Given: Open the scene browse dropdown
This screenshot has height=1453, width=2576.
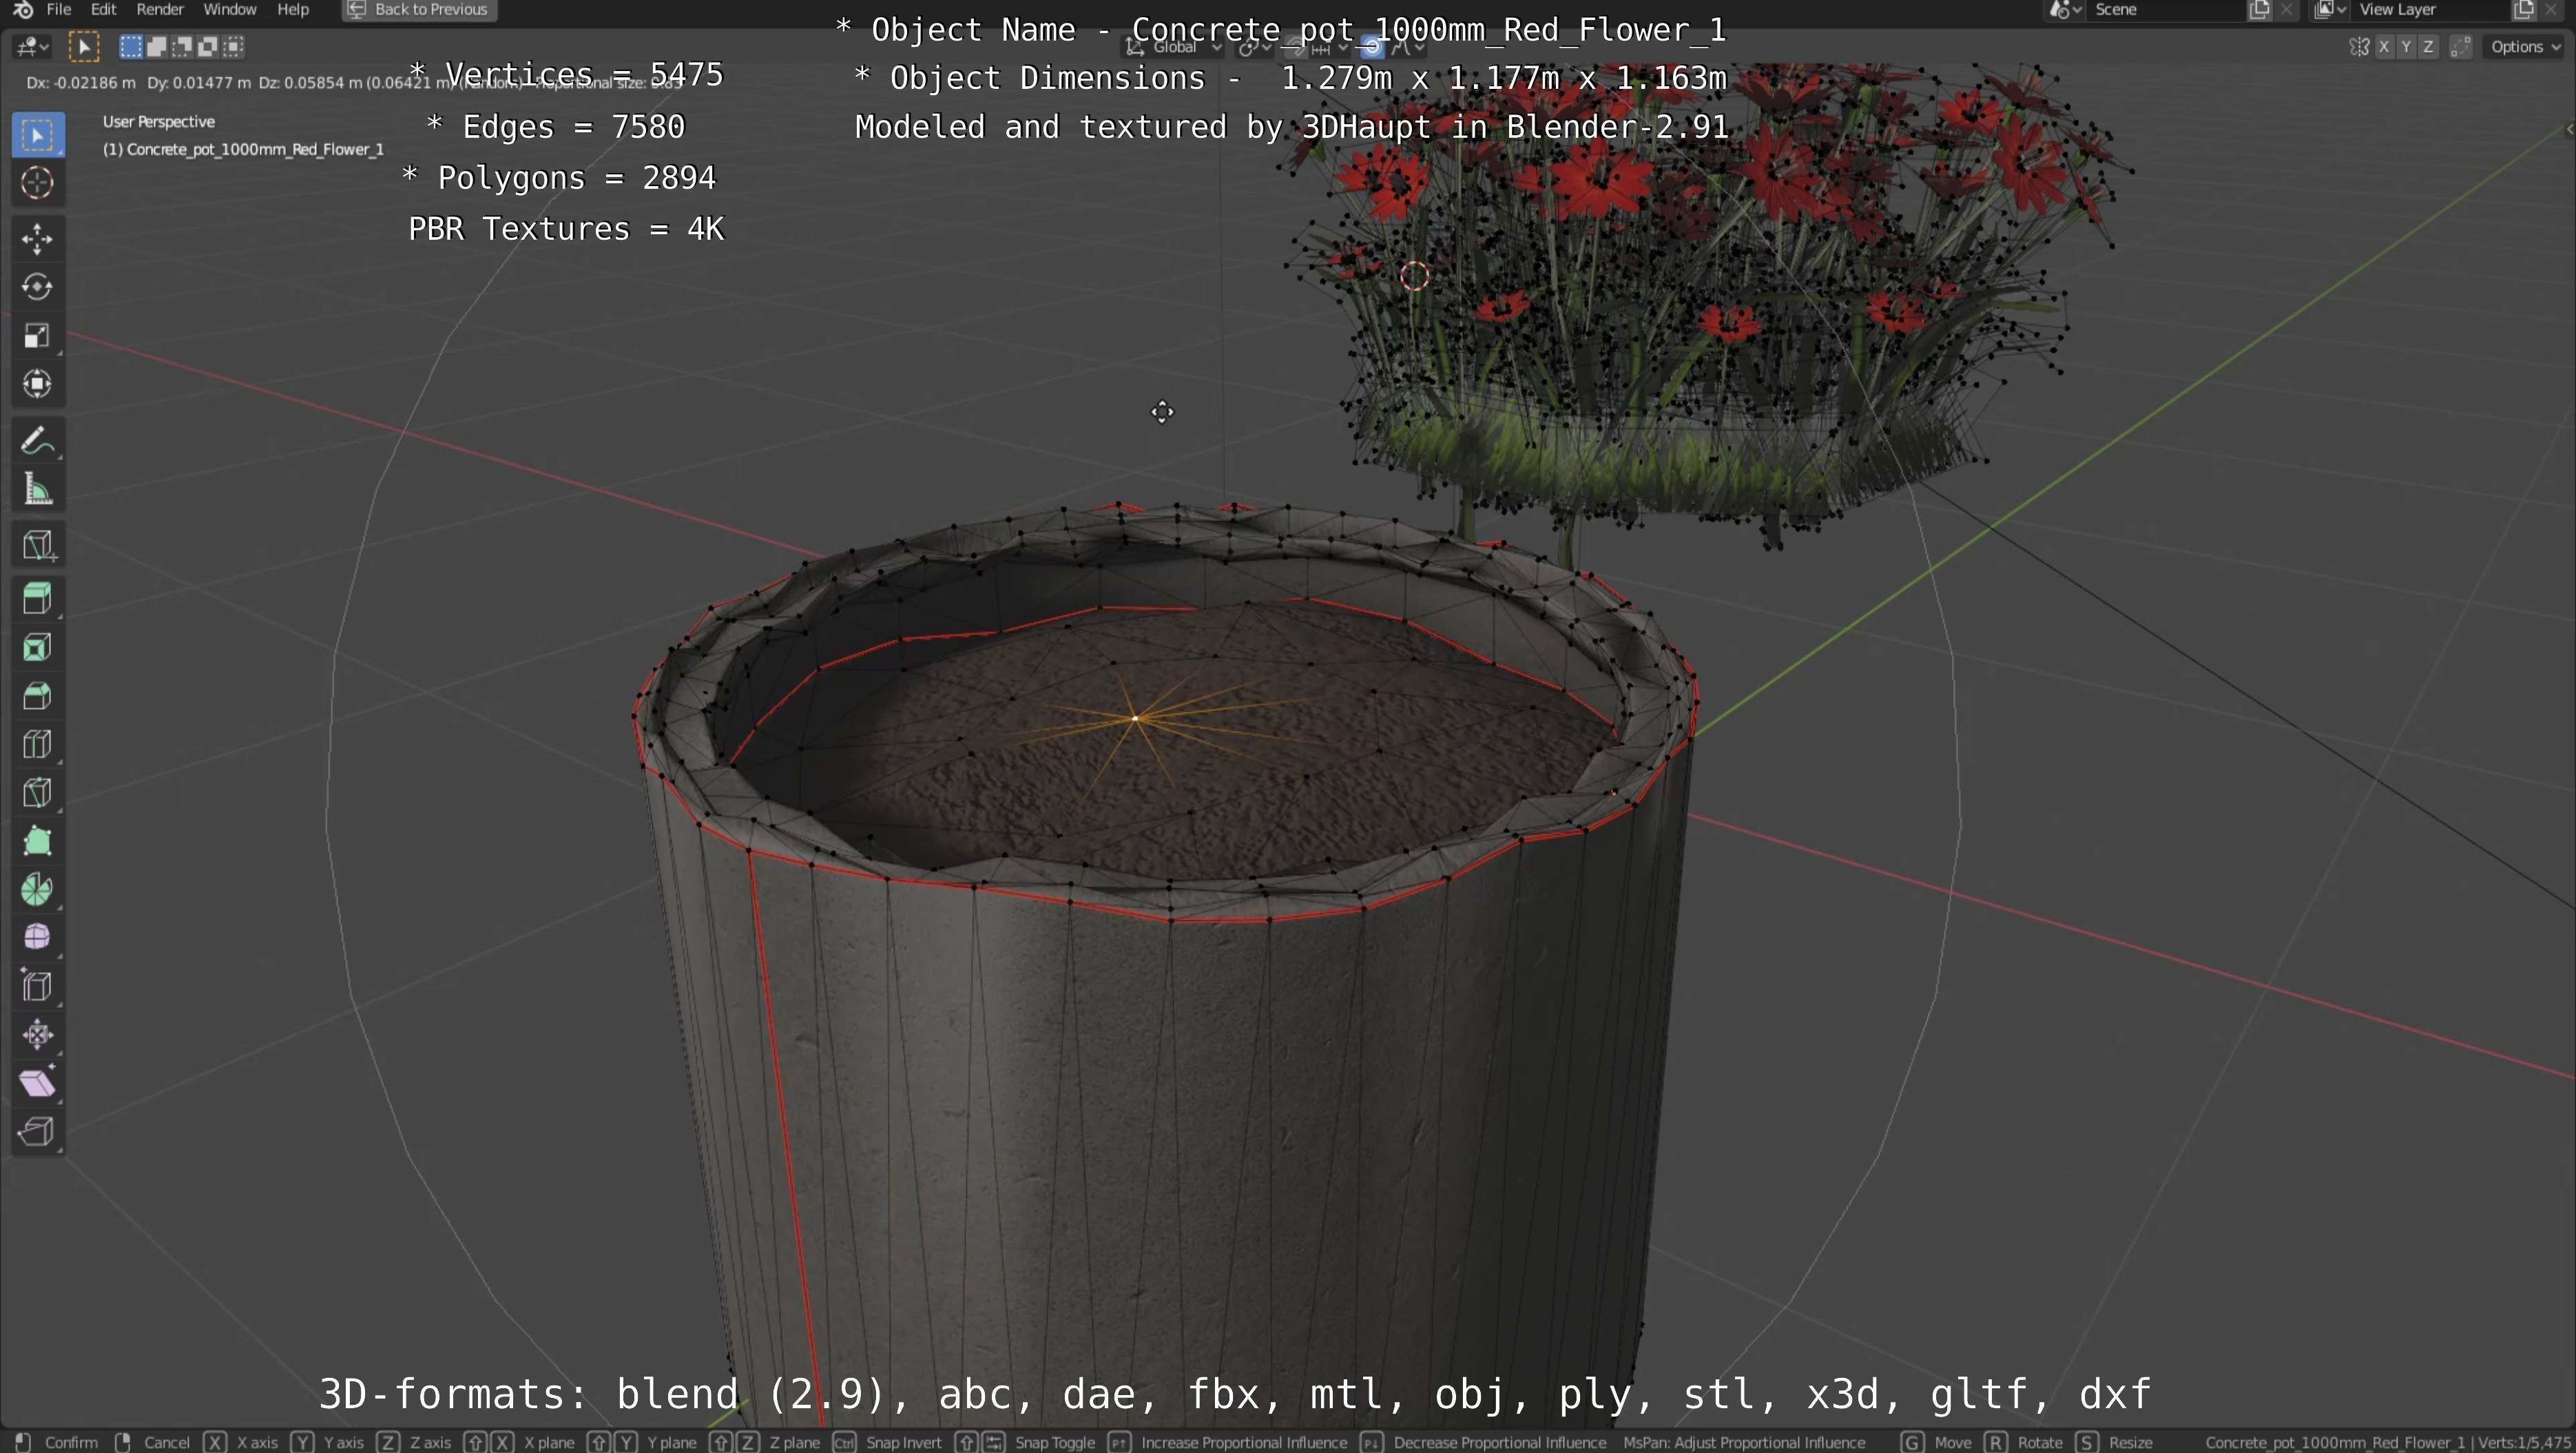Looking at the screenshot, I should [2066, 10].
